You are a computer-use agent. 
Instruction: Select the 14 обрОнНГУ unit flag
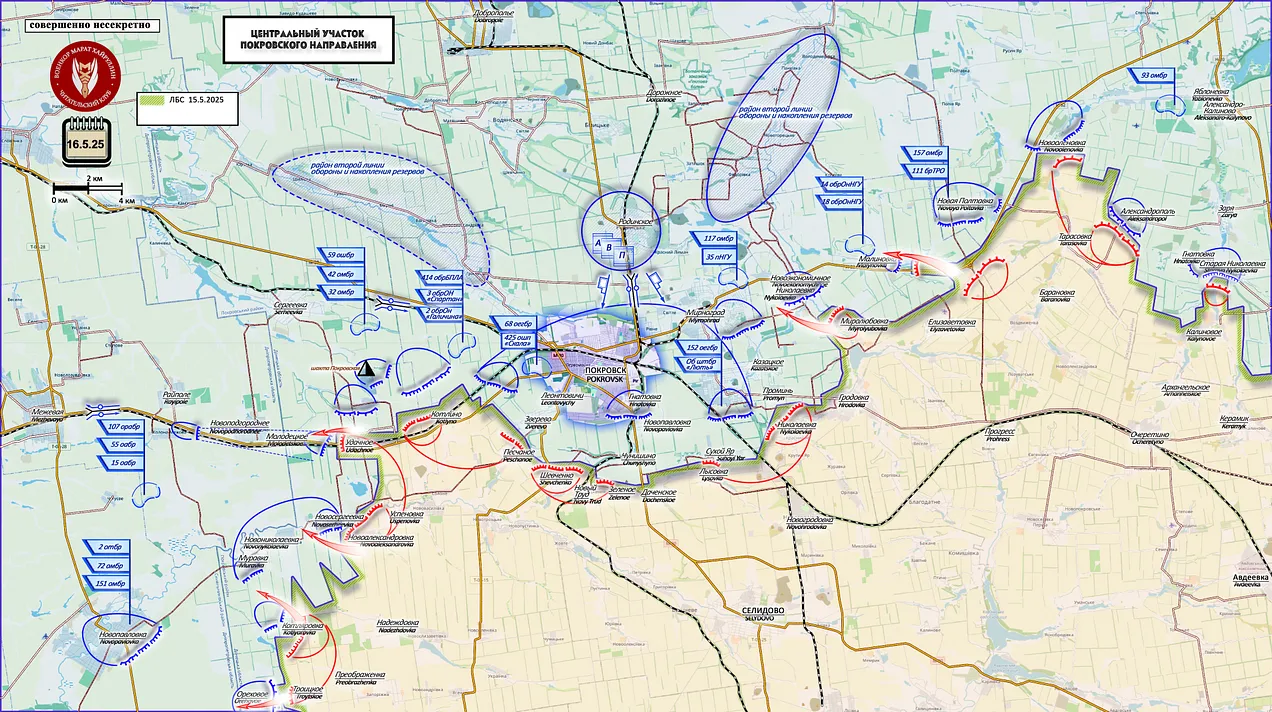pos(839,184)
